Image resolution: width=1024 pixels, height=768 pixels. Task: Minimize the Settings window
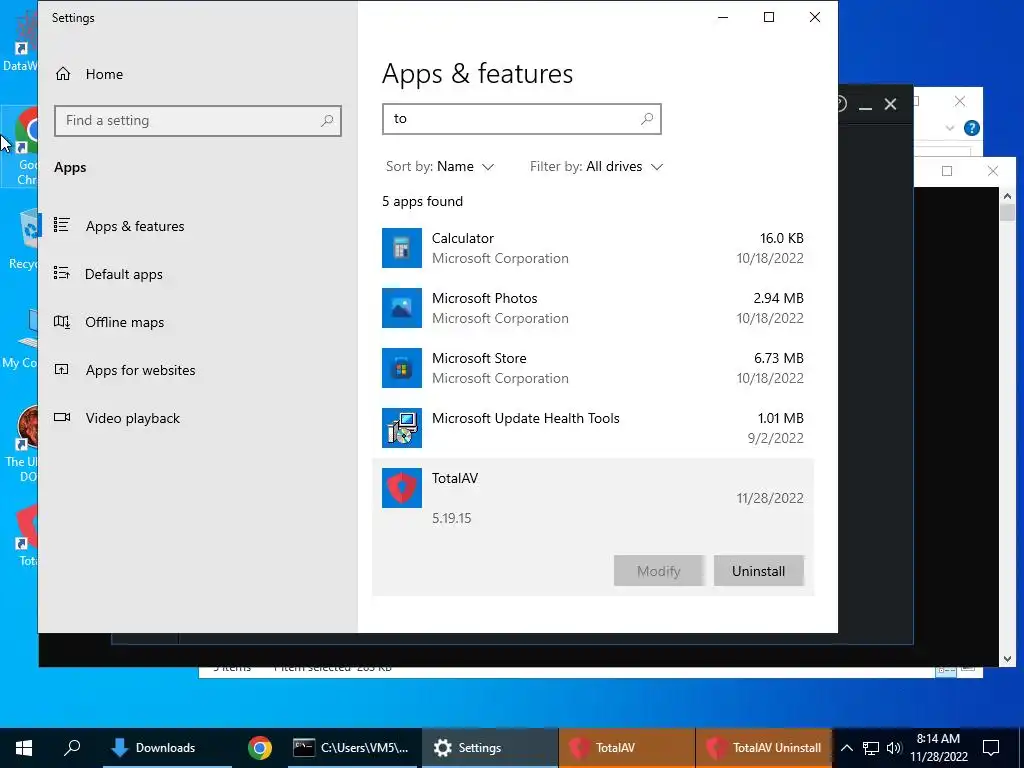click(723, 18)
